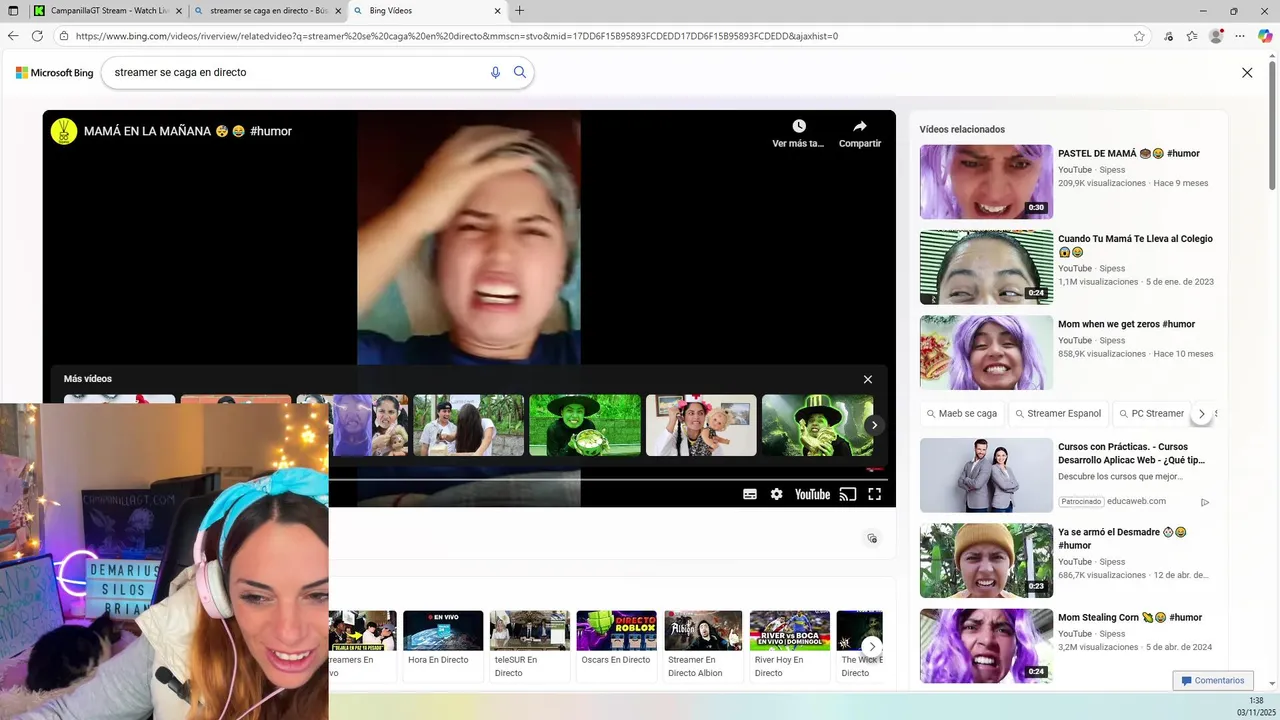Open River Hoy En Directo card
This screenshot has height=720, width=1280.
click(x=790, y=645)
